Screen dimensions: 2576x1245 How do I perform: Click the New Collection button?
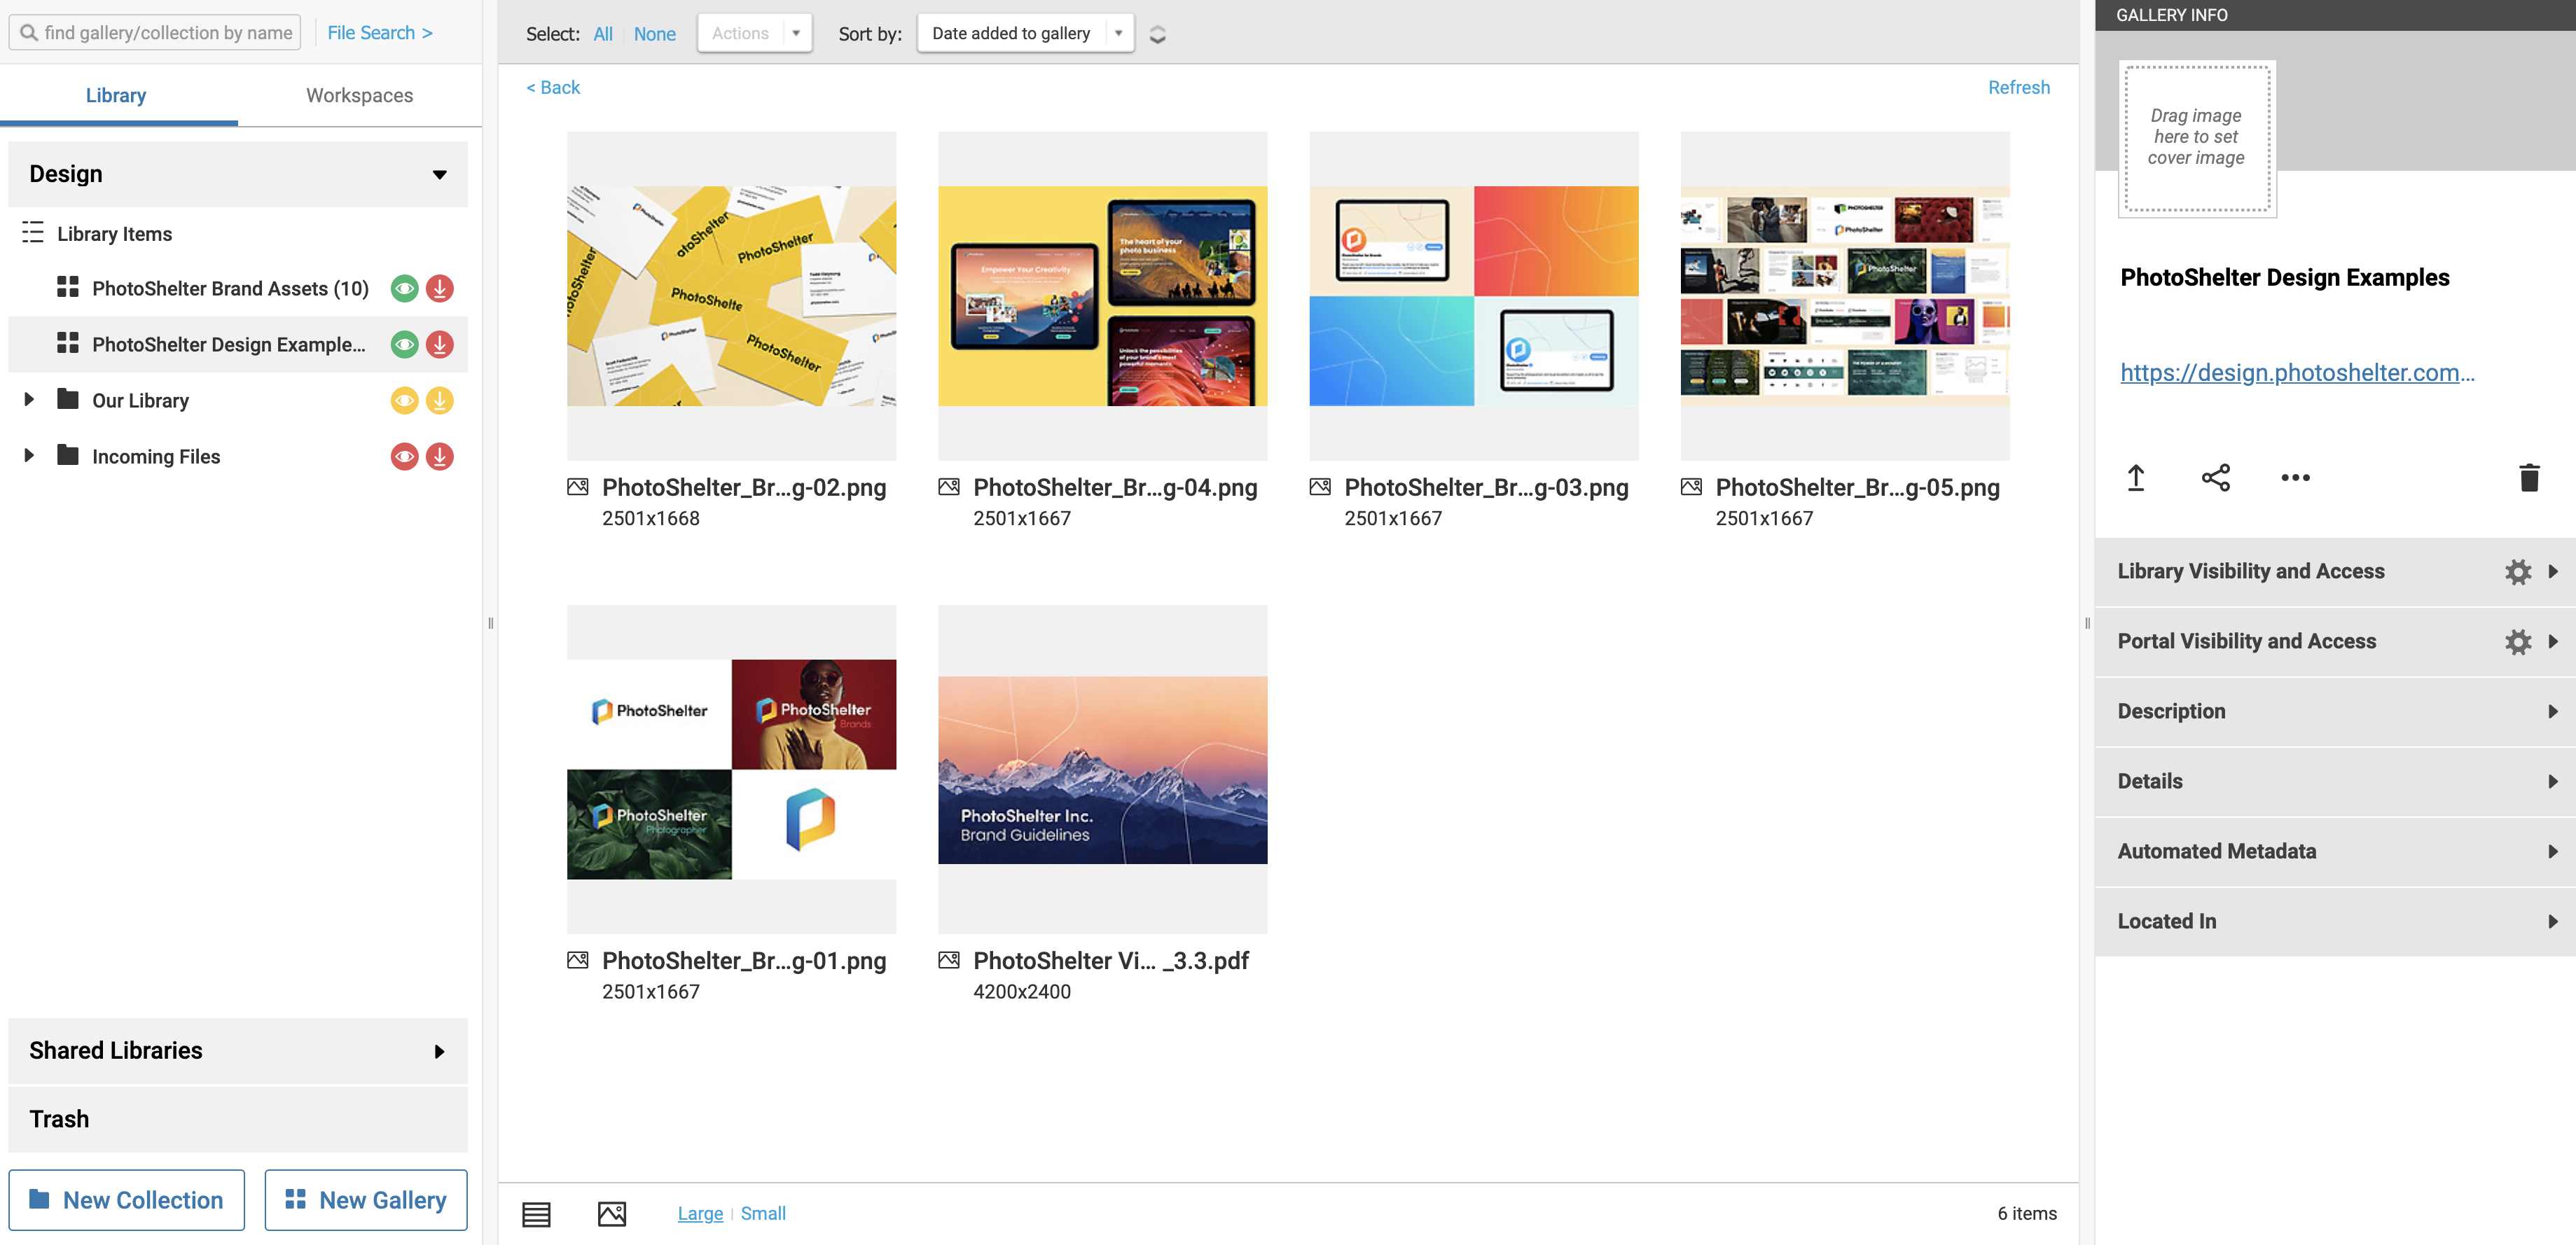click(x=126, y=1199)
